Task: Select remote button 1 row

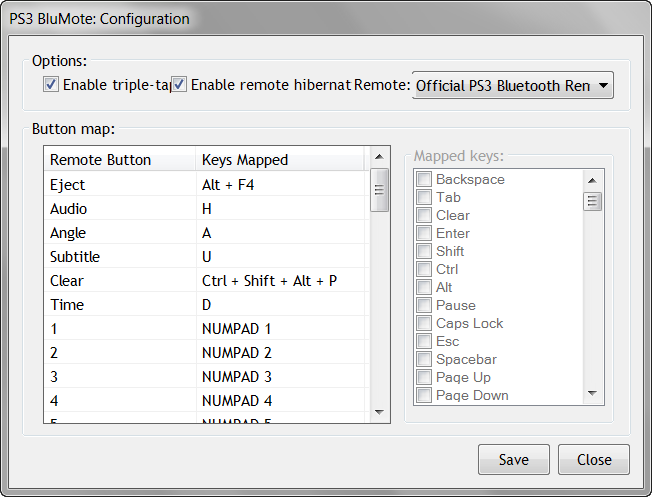Action: 207,329
